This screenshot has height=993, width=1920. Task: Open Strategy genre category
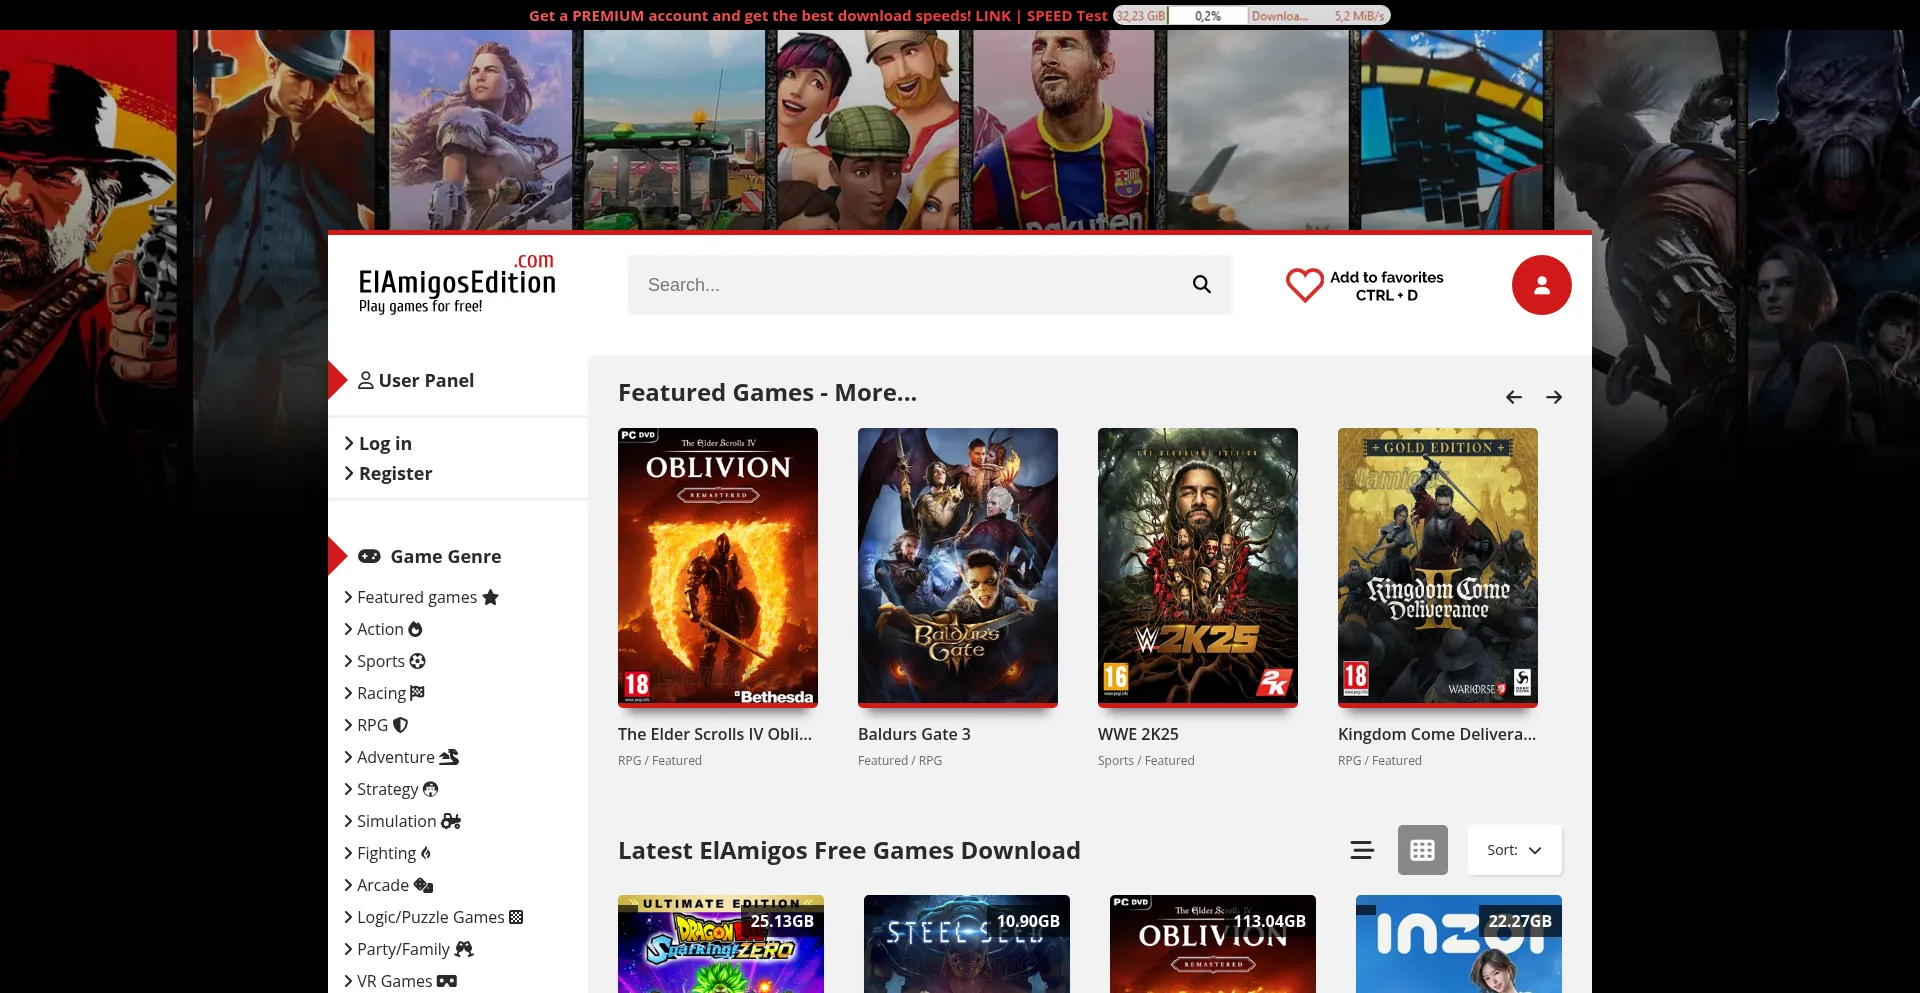[388, 789]
